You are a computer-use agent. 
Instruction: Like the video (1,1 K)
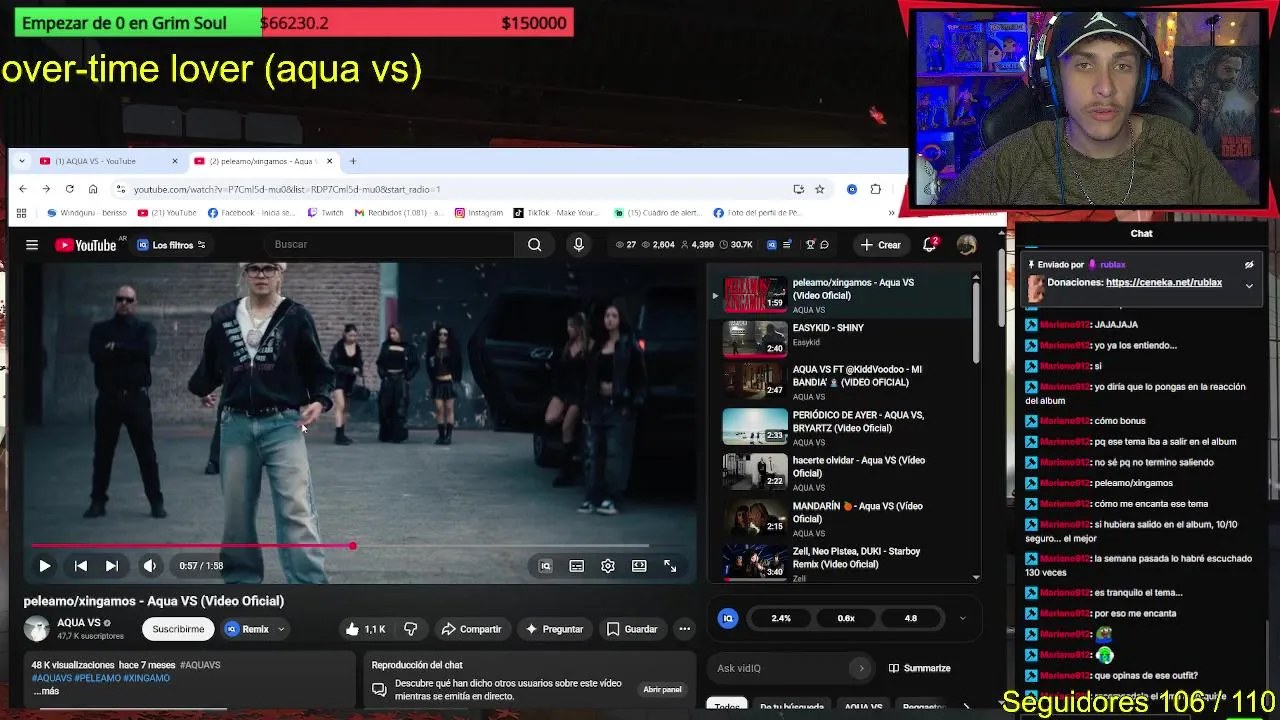[x=366, y=629]
